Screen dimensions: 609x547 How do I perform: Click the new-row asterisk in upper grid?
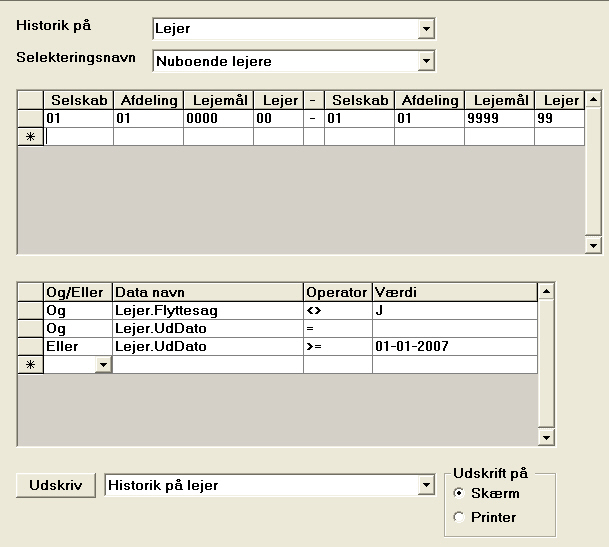pos(30,137)
